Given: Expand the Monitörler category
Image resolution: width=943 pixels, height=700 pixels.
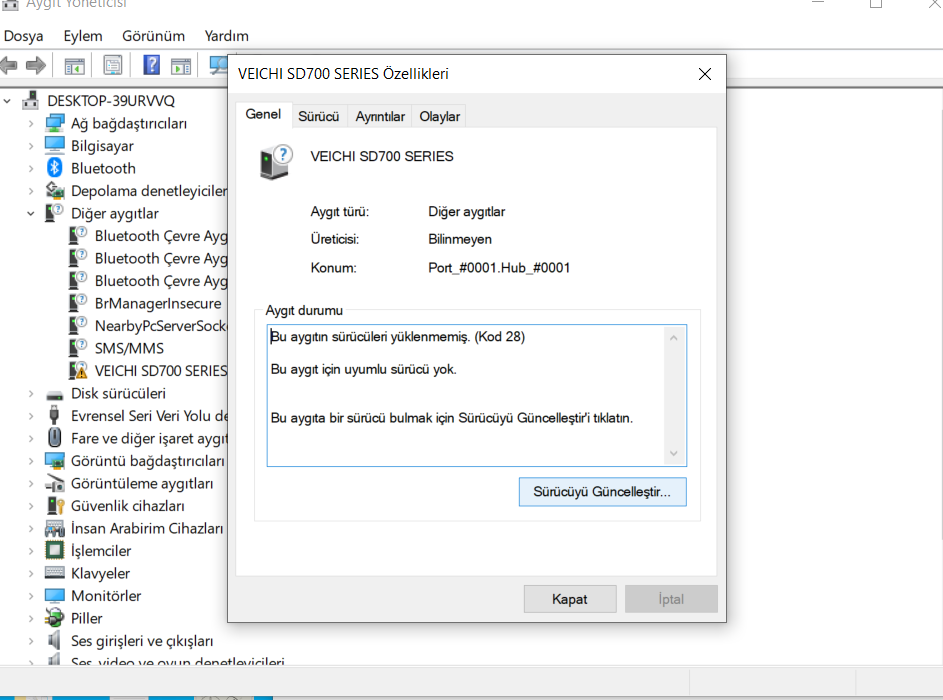Looking at the screenshot, I should [x=31, y=596].
